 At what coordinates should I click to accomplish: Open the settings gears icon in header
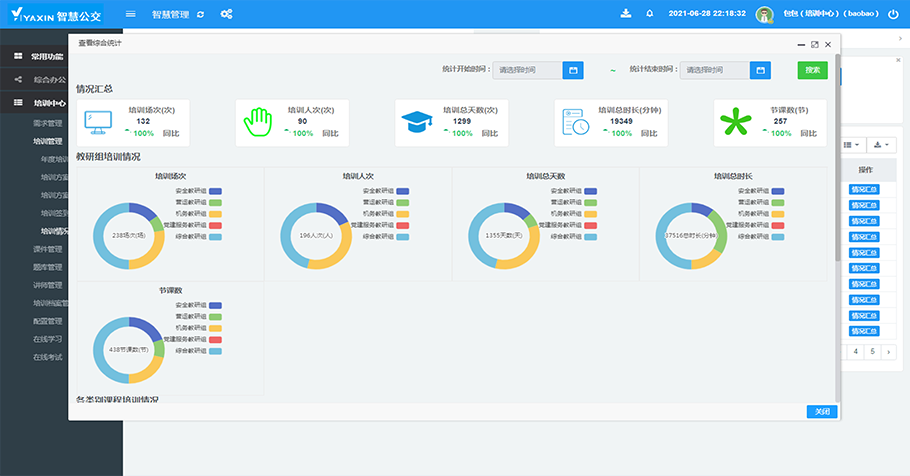pos(227,14)
